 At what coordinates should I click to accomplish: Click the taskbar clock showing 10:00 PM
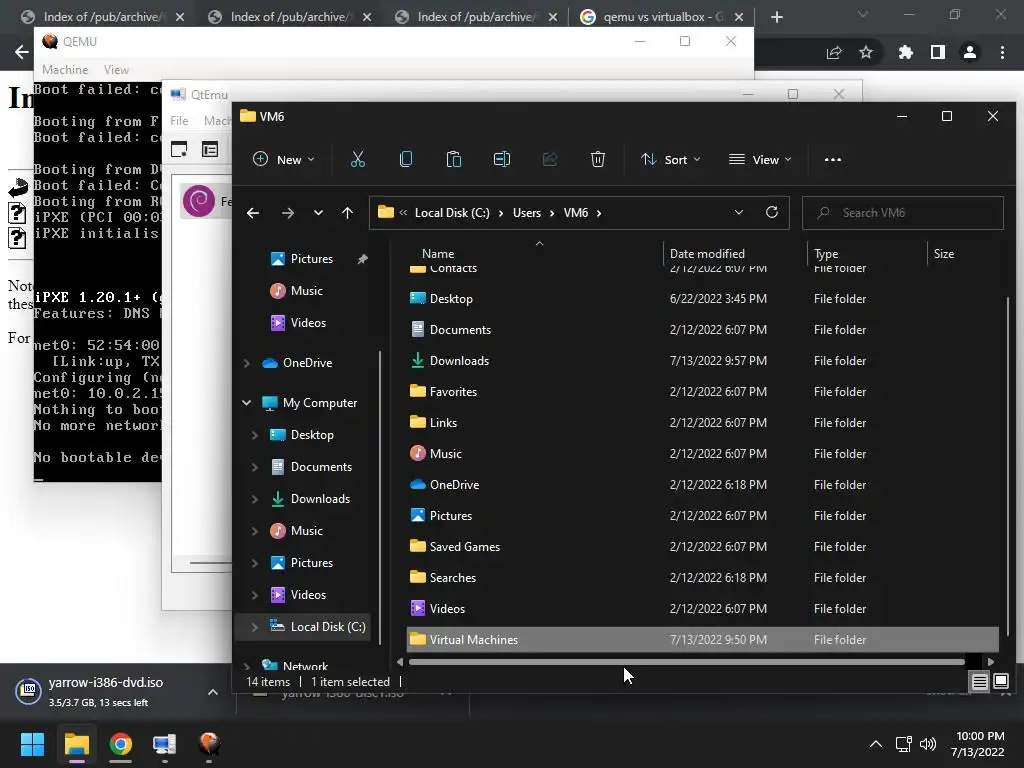[x=978, y=744]
